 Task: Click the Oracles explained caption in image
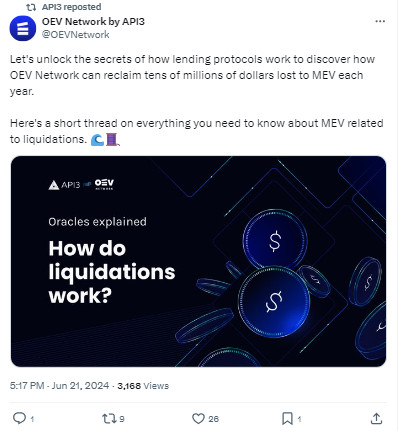97,222
